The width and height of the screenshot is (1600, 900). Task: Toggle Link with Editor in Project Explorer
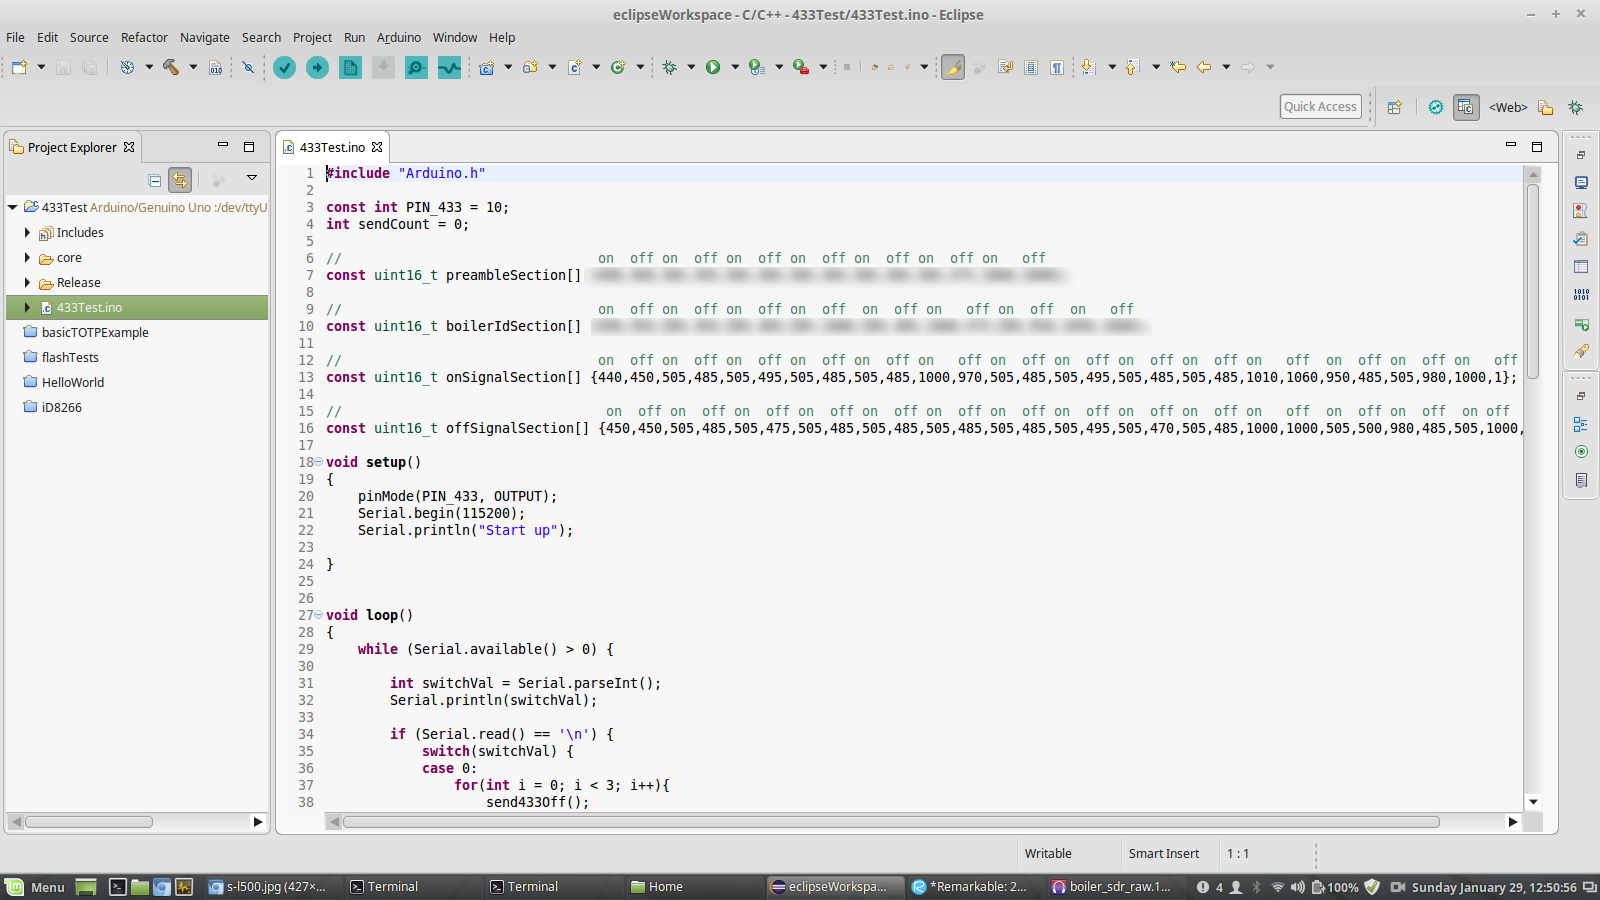pyautogui.click(x=180, y=180)
